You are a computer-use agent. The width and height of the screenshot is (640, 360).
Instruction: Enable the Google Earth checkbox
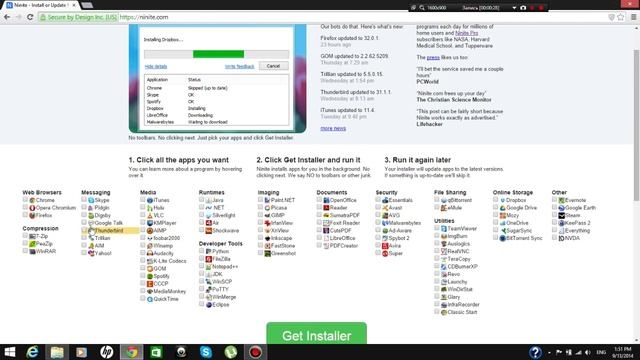click(x=554, y=207)
